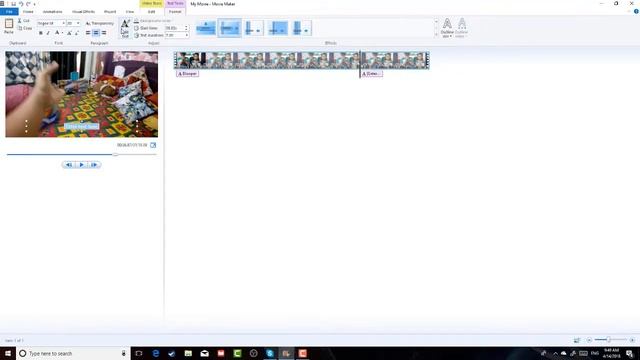Screen dimensions: 640x360
Task: Advance to the next frame
Action: pyautogui.click(x=94, y=164)
